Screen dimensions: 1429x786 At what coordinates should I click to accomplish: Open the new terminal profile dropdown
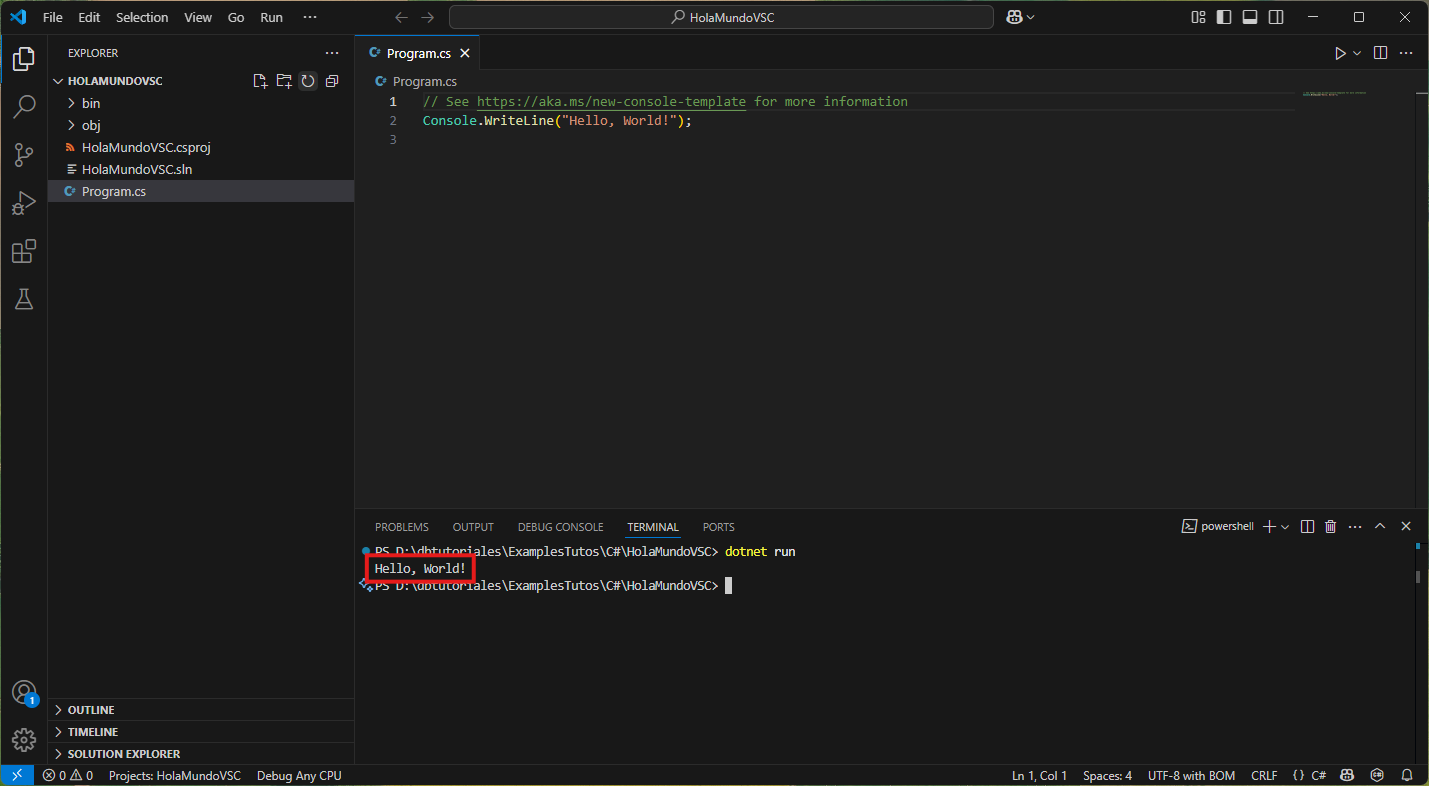coord(1285,526)
